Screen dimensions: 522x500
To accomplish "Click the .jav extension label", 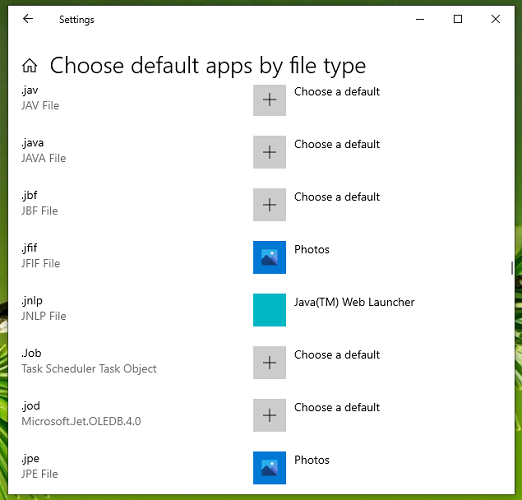I will [30, 90].
